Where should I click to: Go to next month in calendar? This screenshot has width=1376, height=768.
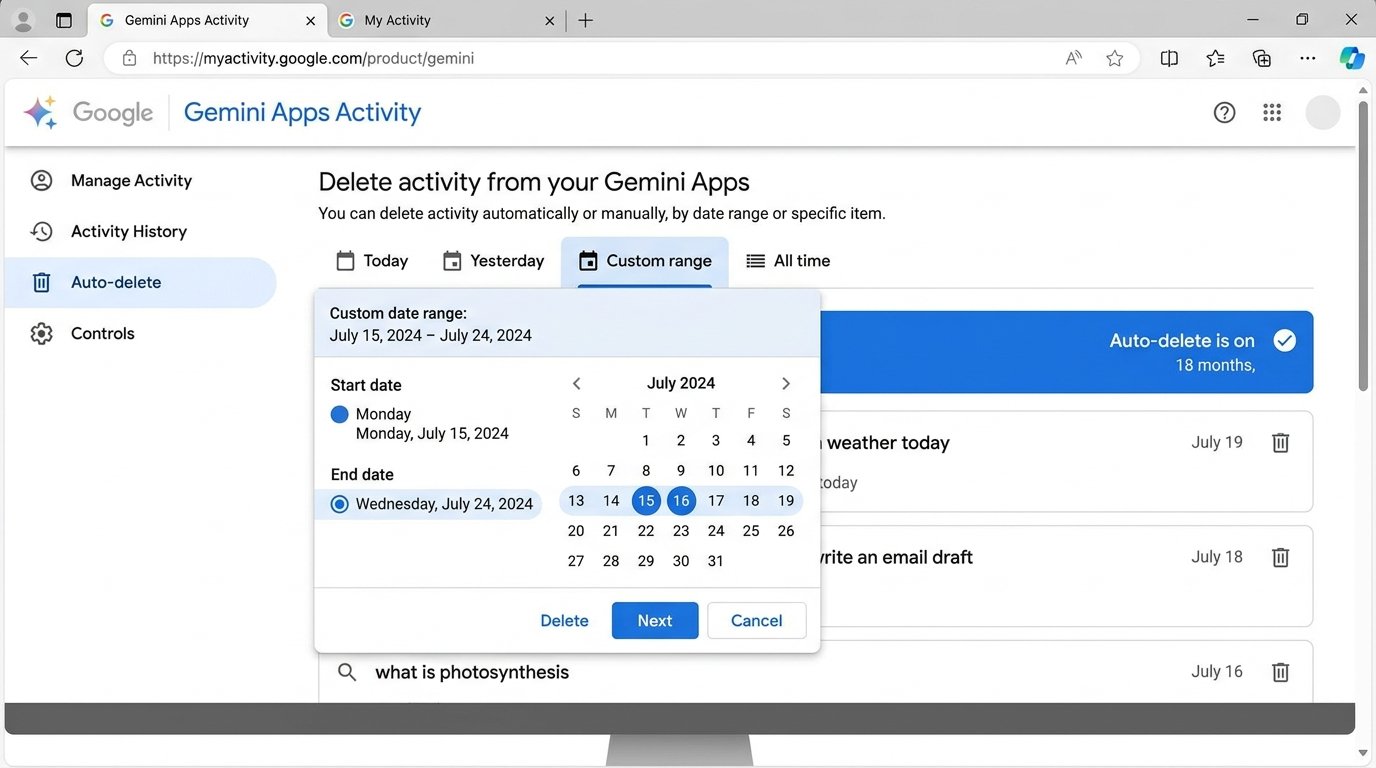coord(786,383)
